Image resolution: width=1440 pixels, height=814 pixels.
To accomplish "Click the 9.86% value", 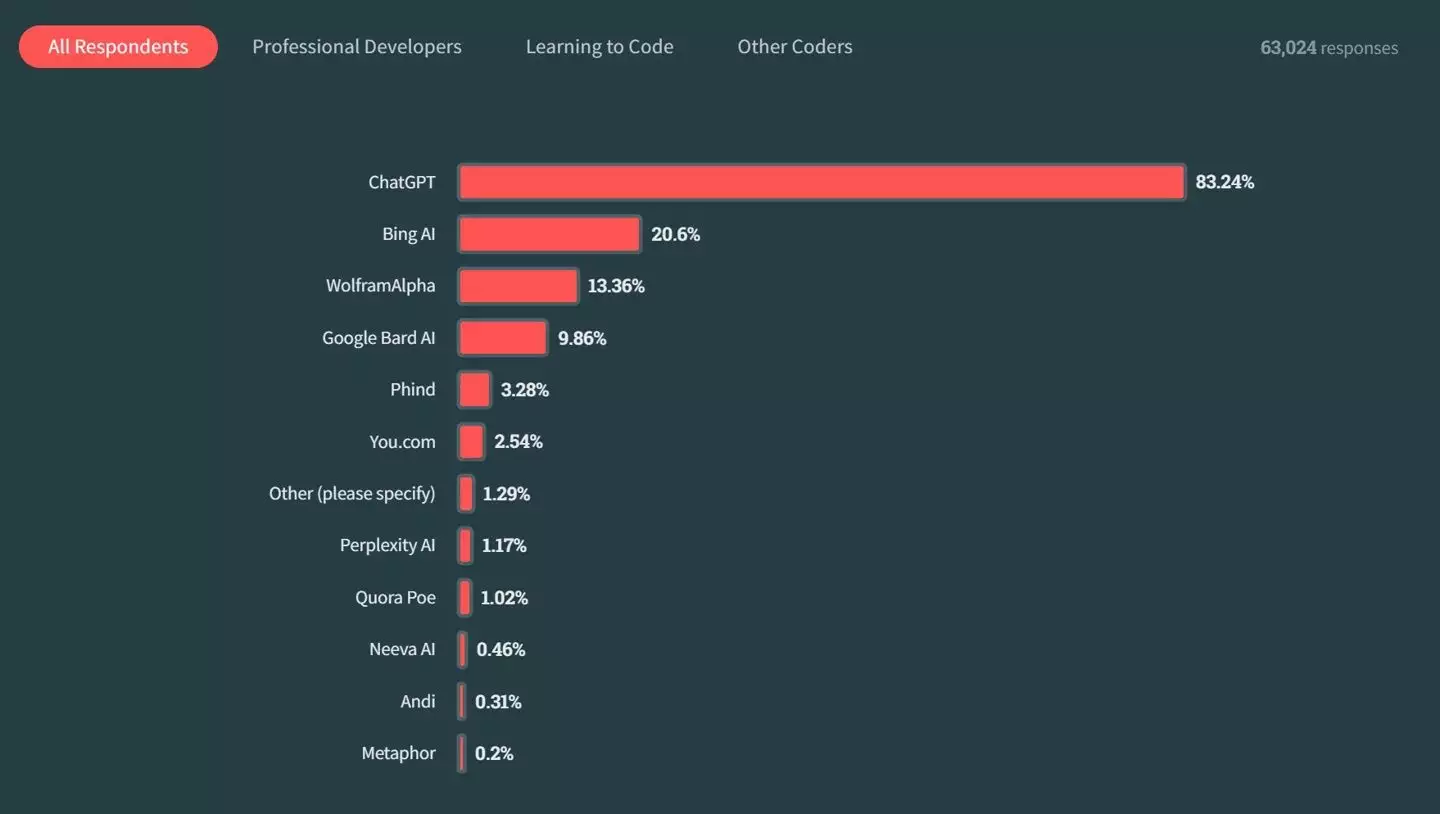I will 582,338.
